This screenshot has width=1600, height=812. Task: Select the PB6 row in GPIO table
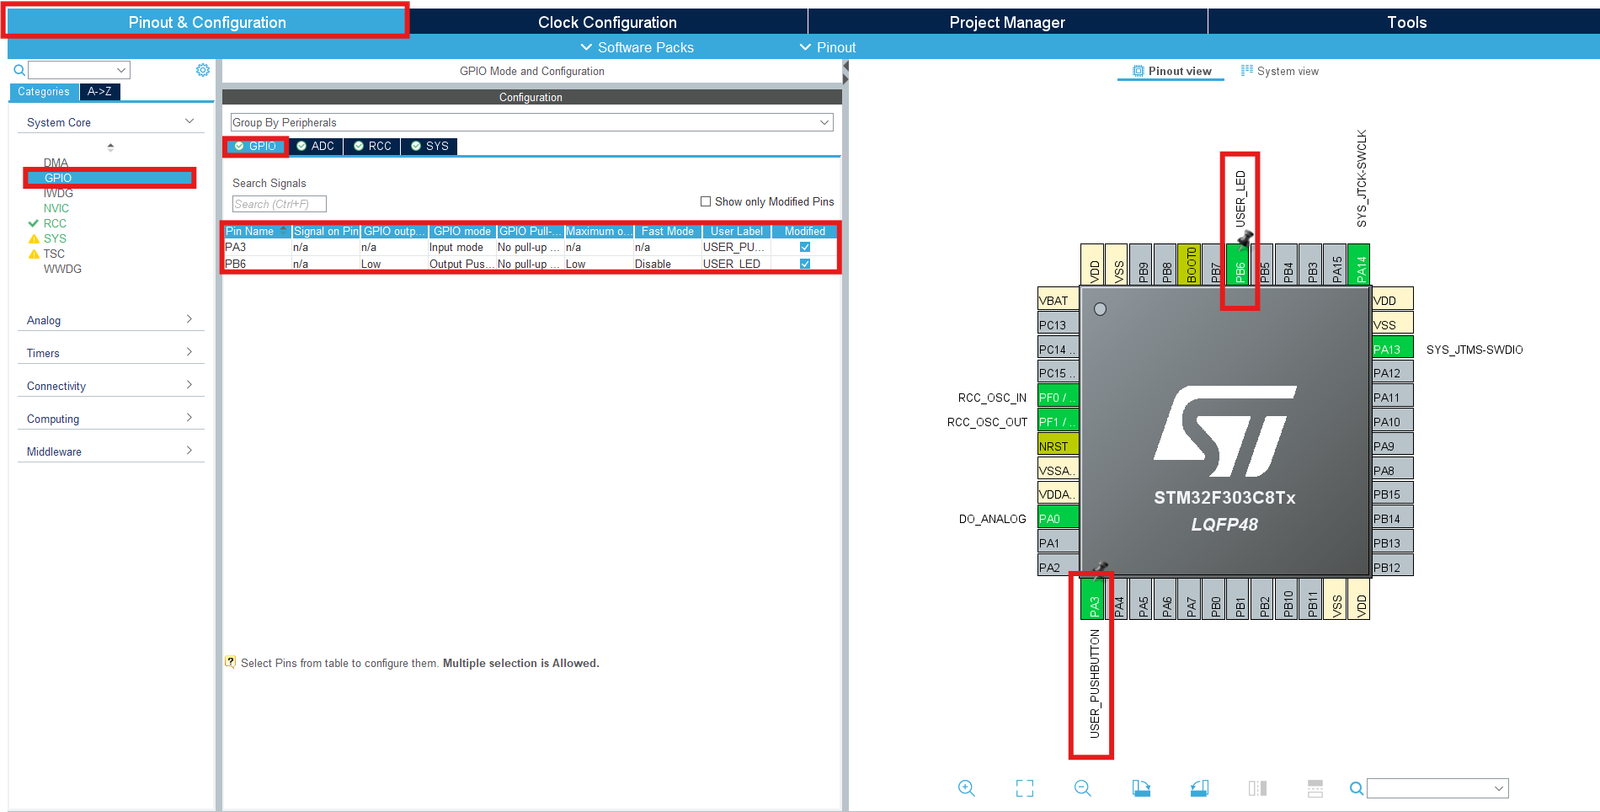pos(530,264)
